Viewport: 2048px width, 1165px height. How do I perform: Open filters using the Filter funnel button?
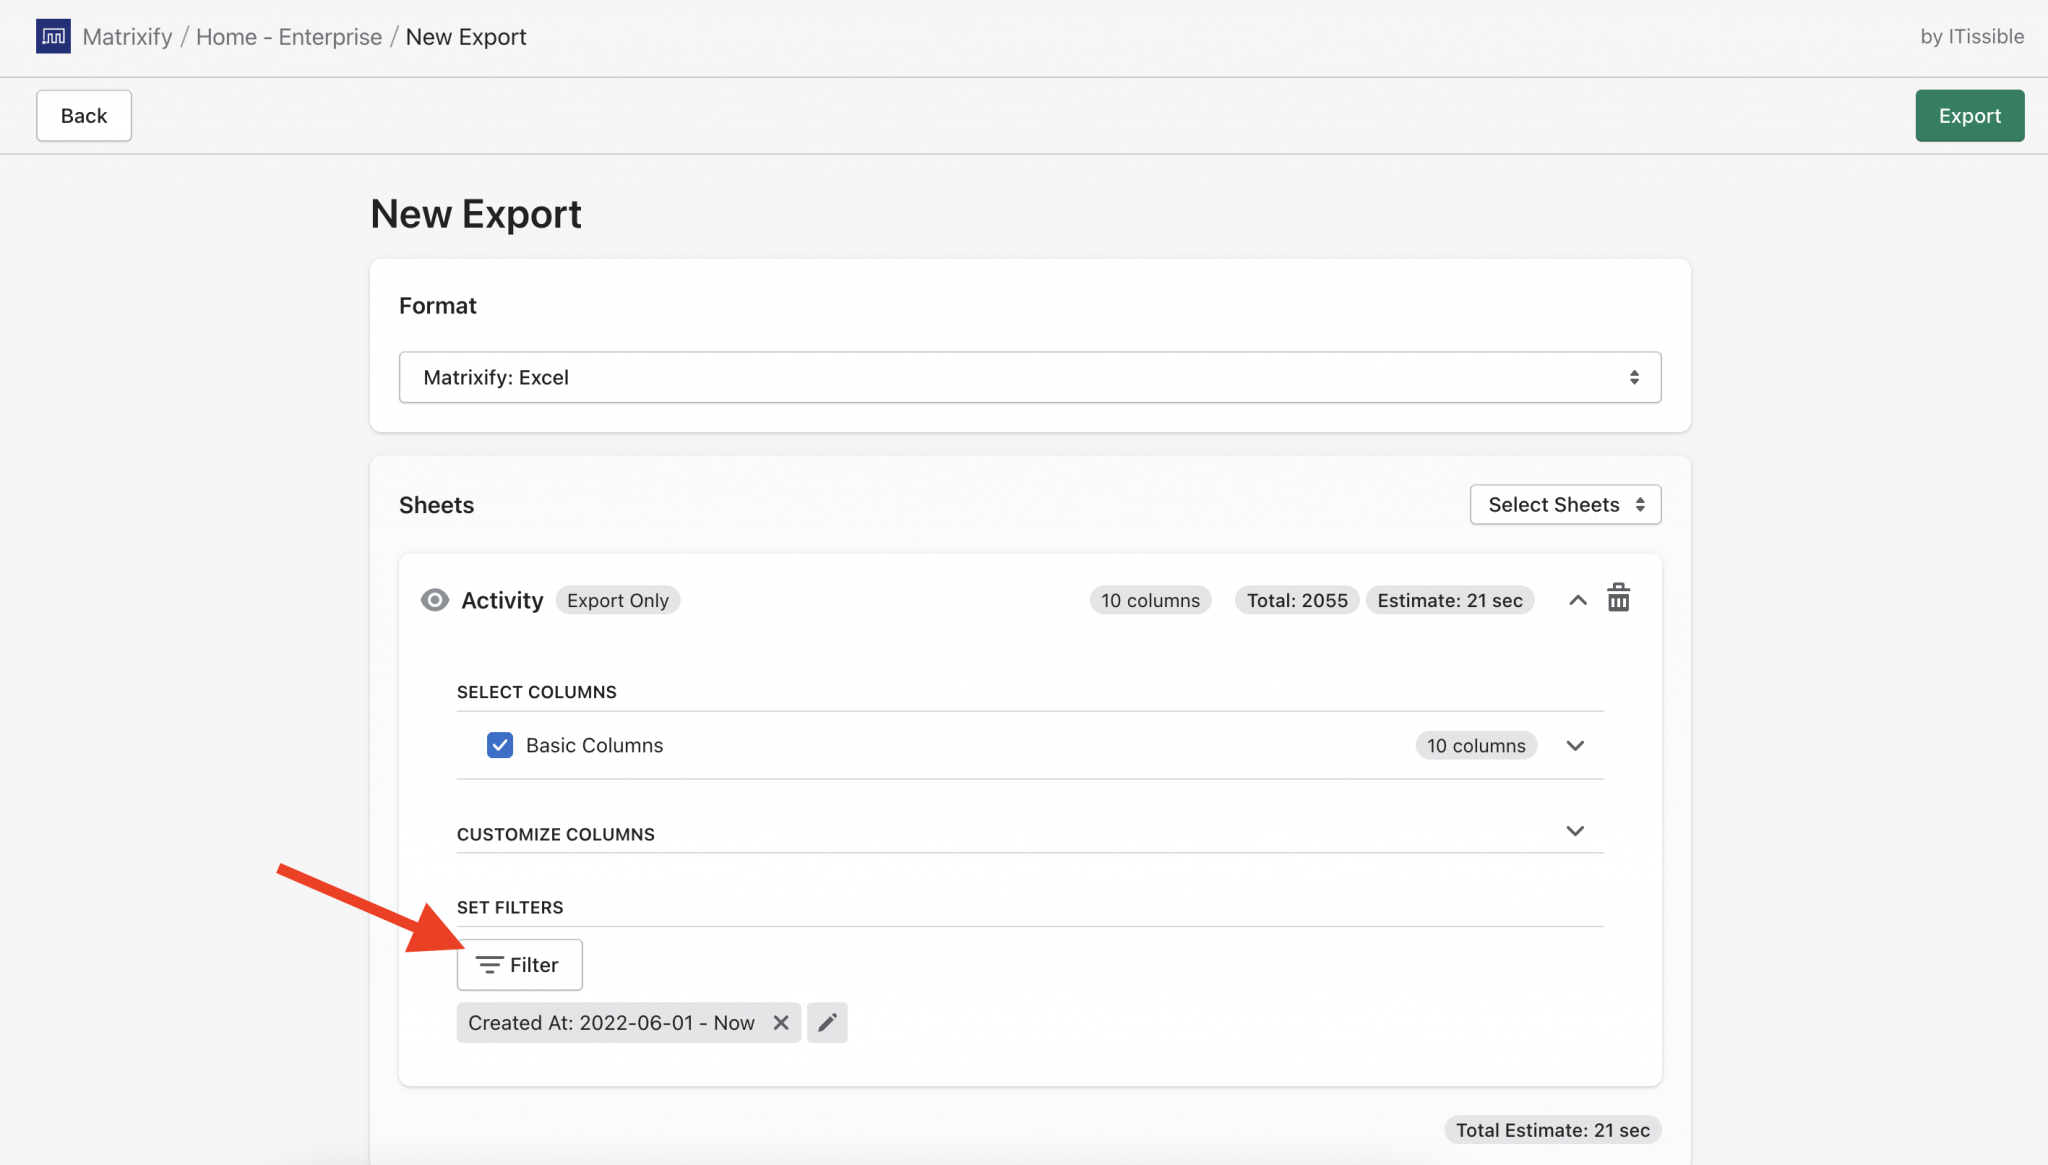click(x=519, y=964)
